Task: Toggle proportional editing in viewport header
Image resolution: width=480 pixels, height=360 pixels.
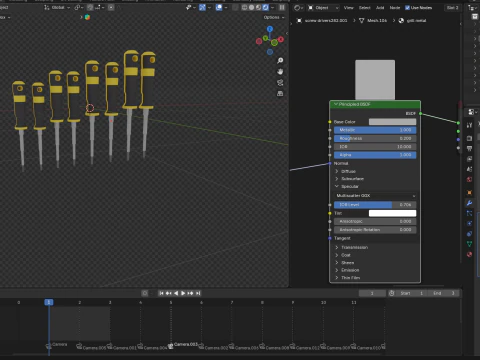Action: [x=111, y=7]
